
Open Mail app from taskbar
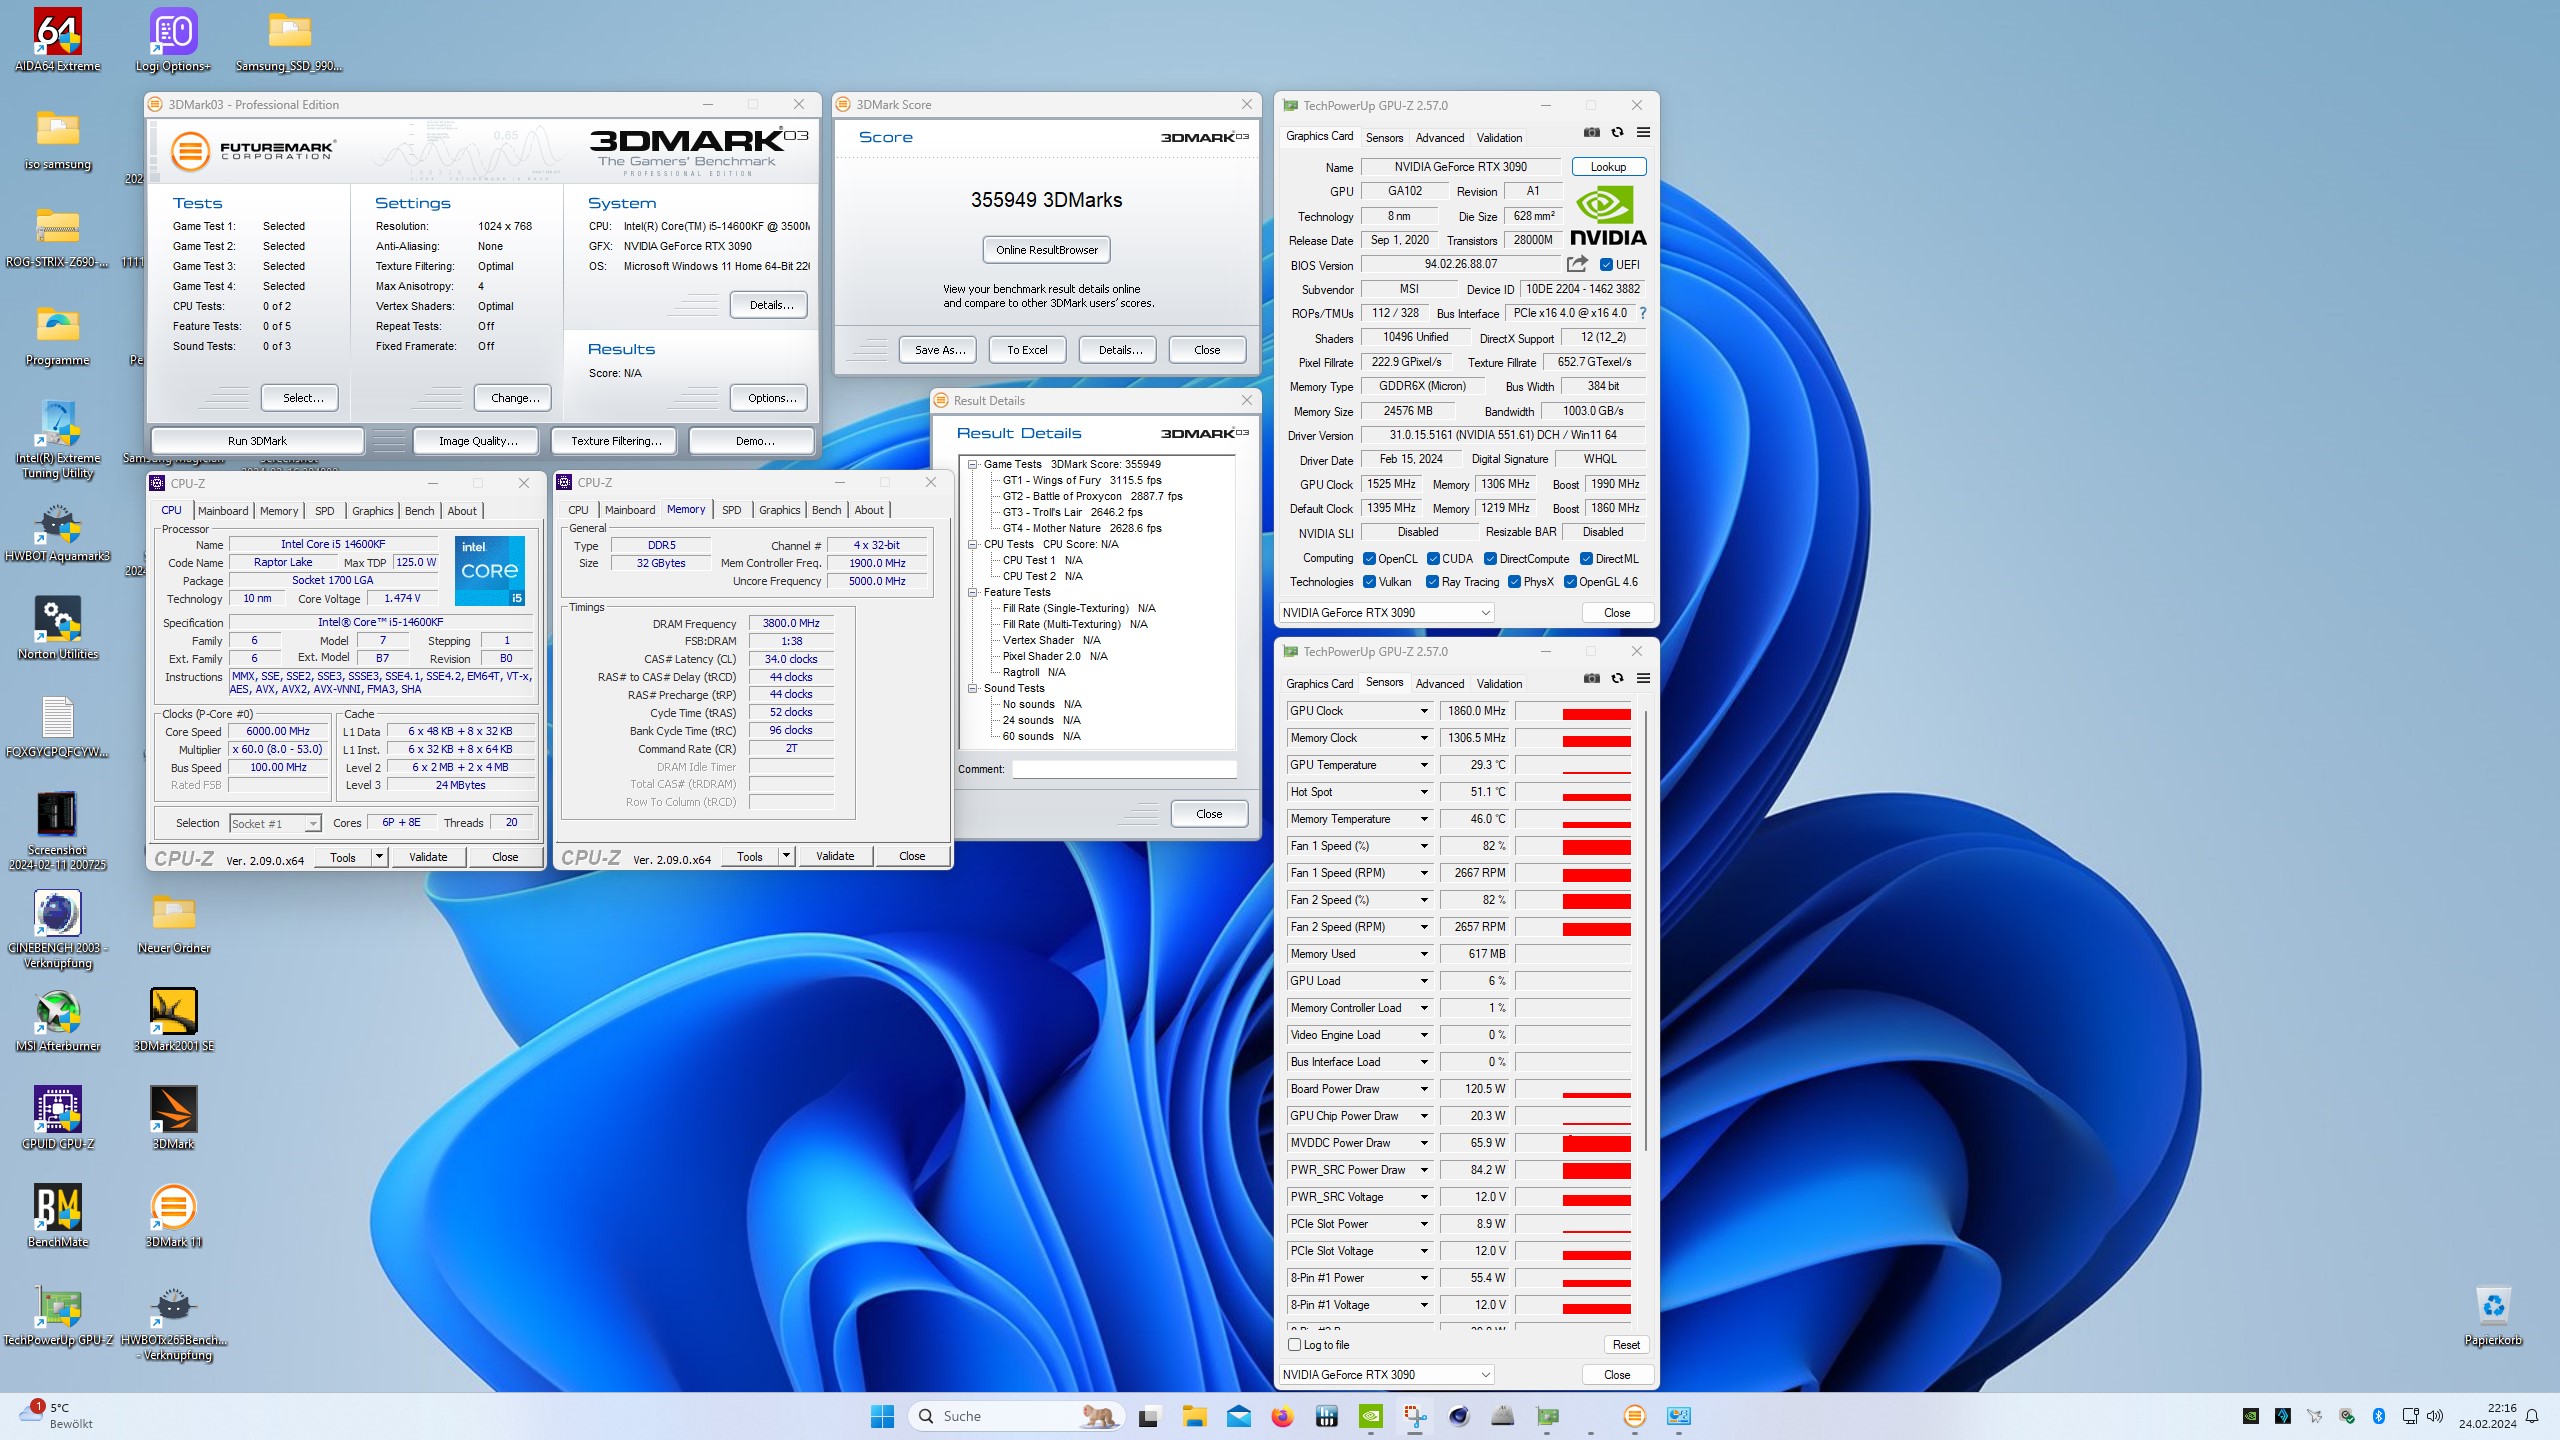click(1238, 1416)
